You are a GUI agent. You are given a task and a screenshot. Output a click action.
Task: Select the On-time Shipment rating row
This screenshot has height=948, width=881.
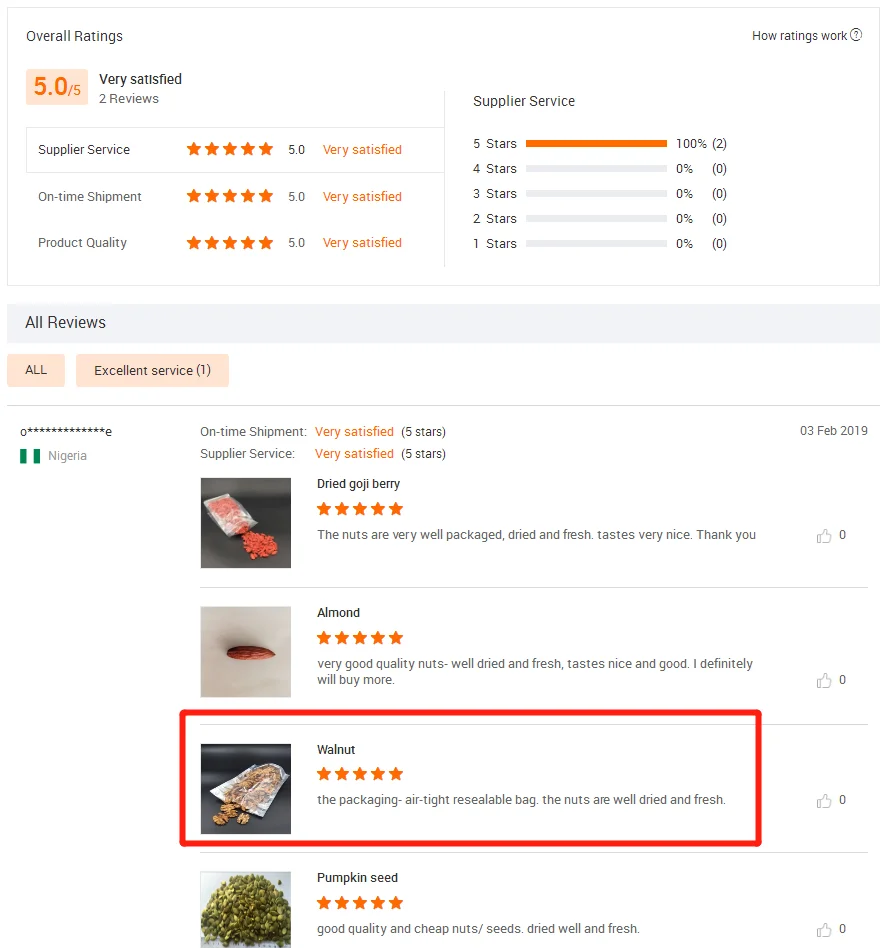235,197
